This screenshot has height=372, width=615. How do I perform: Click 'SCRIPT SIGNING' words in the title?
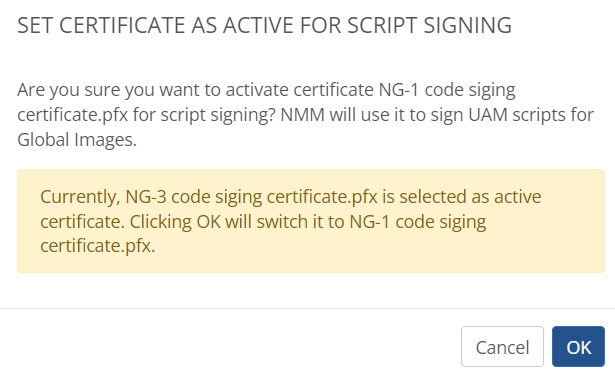(429, 26)
